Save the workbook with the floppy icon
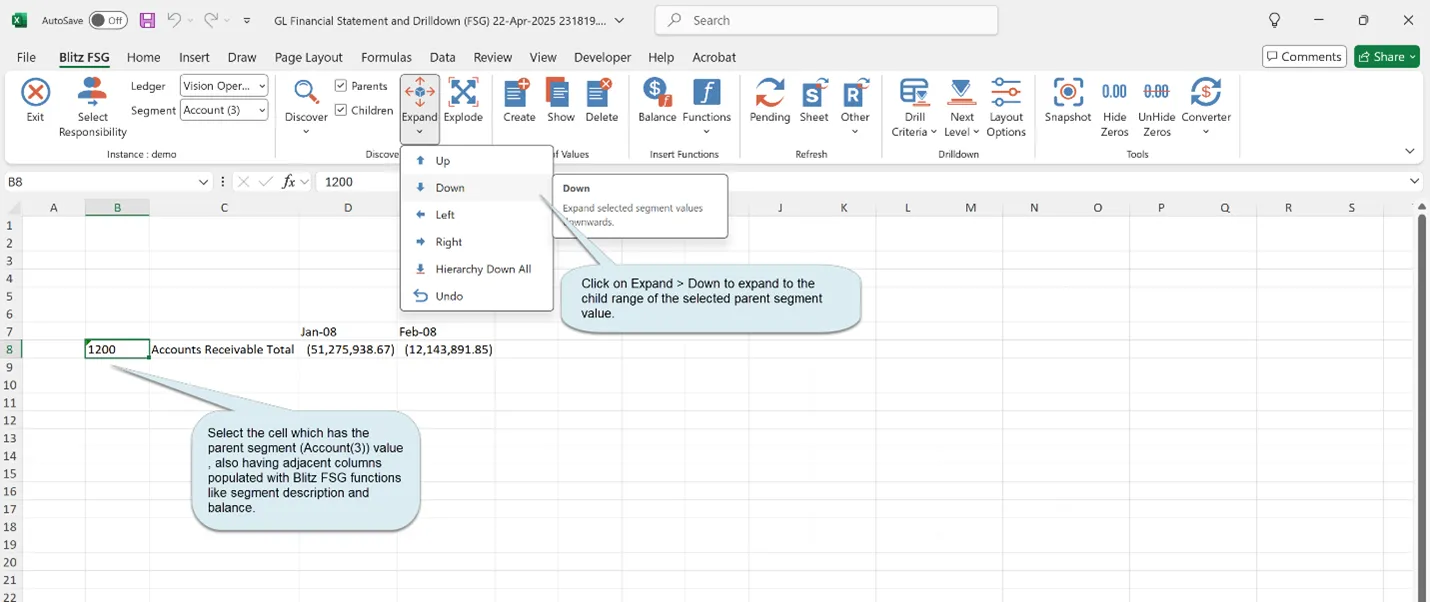 point(147,20)
